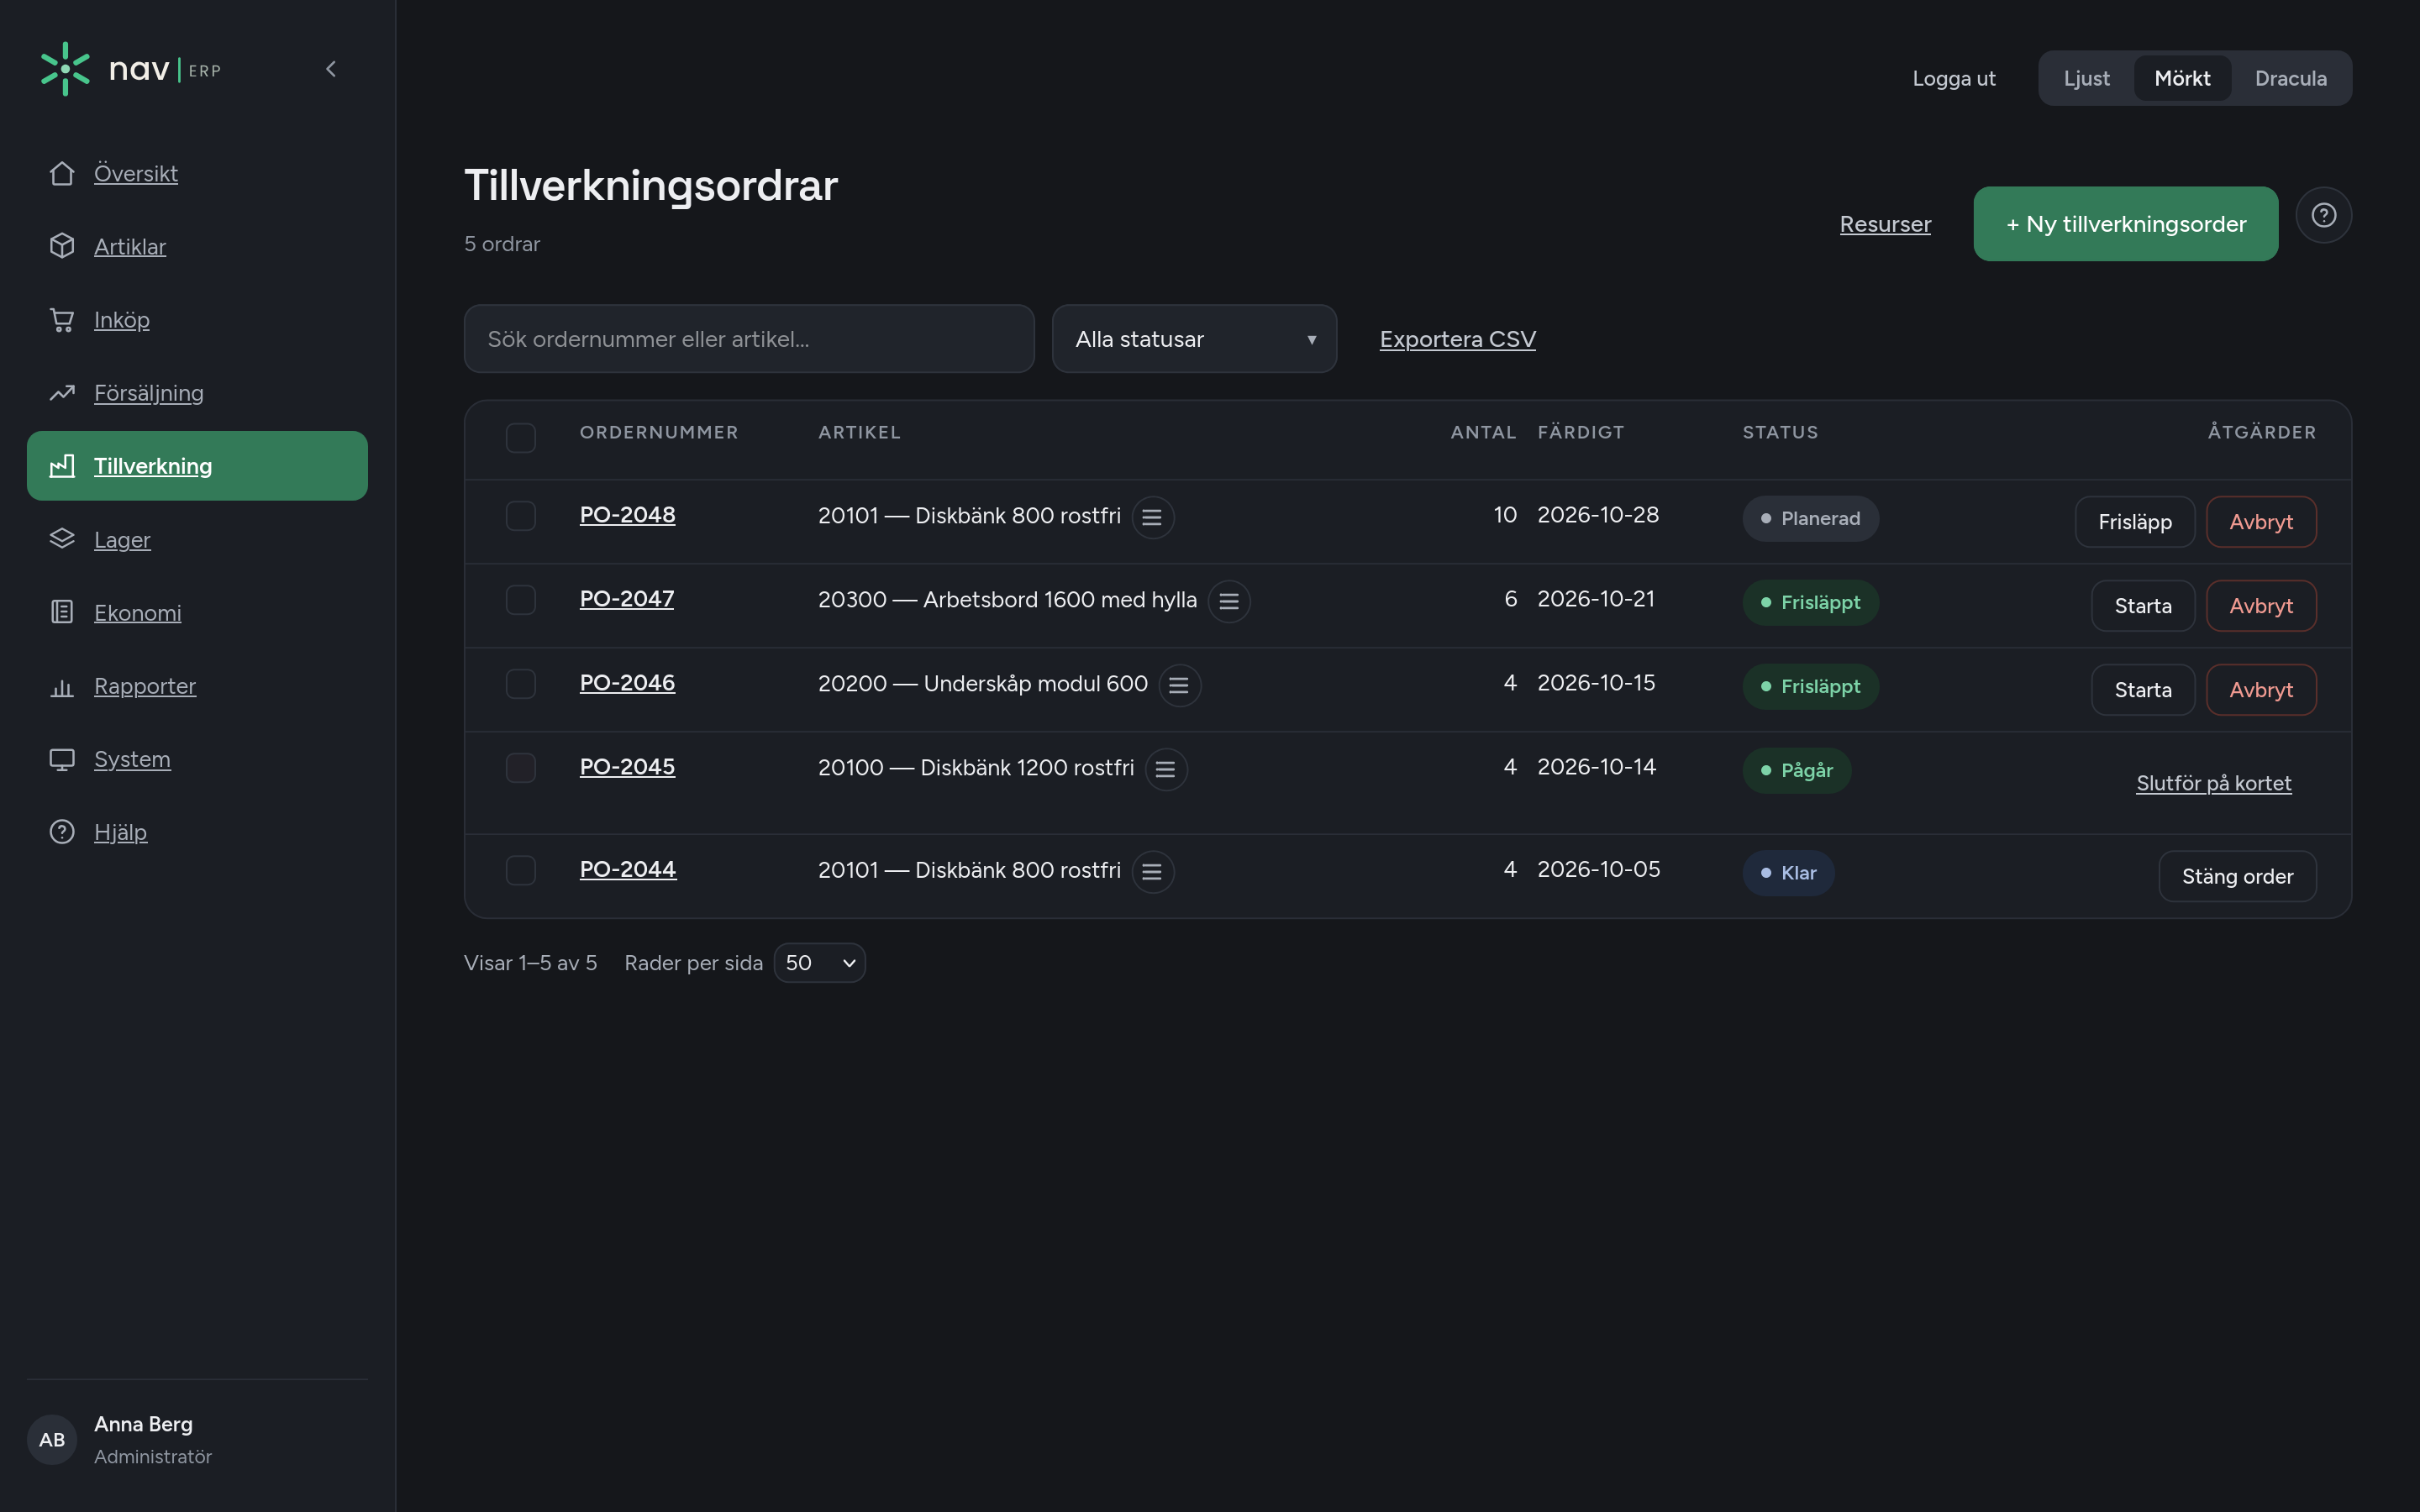The width and height of the screenshot is (2420, 1512).
Task: Open the row menu icon for Arbetsbord 1600
Action: tap(1229, 601)
